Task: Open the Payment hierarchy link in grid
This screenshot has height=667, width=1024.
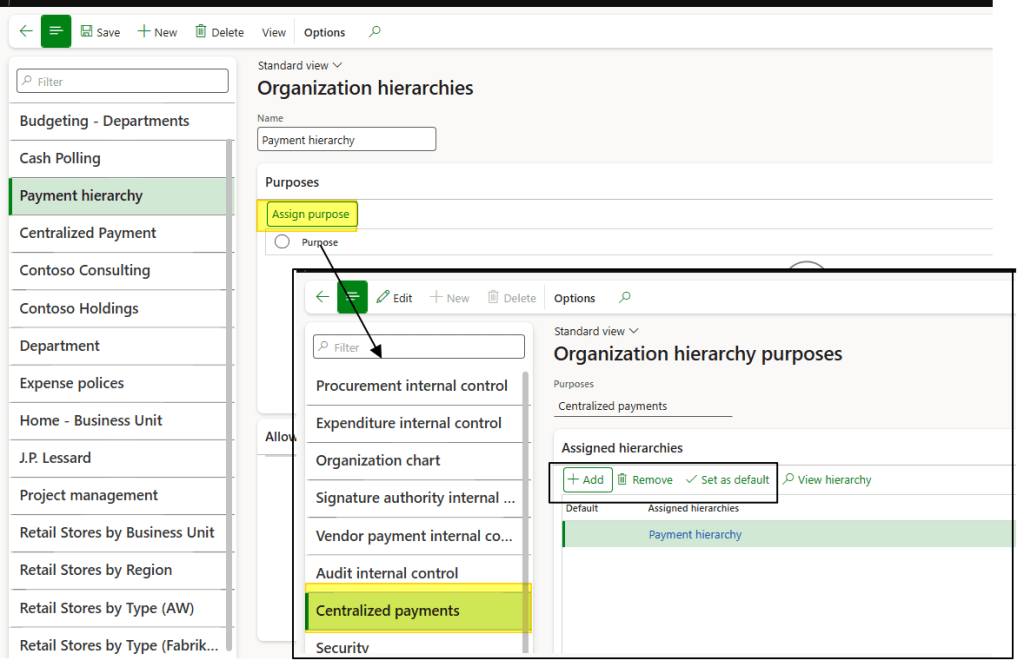Action: (x=695, y=535)
